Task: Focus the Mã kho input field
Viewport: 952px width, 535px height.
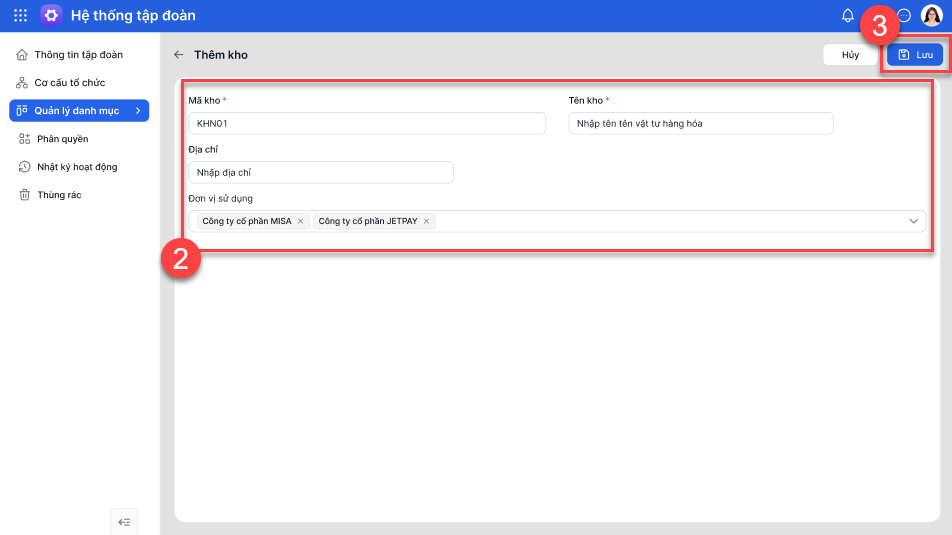Action: click(366, 123)
